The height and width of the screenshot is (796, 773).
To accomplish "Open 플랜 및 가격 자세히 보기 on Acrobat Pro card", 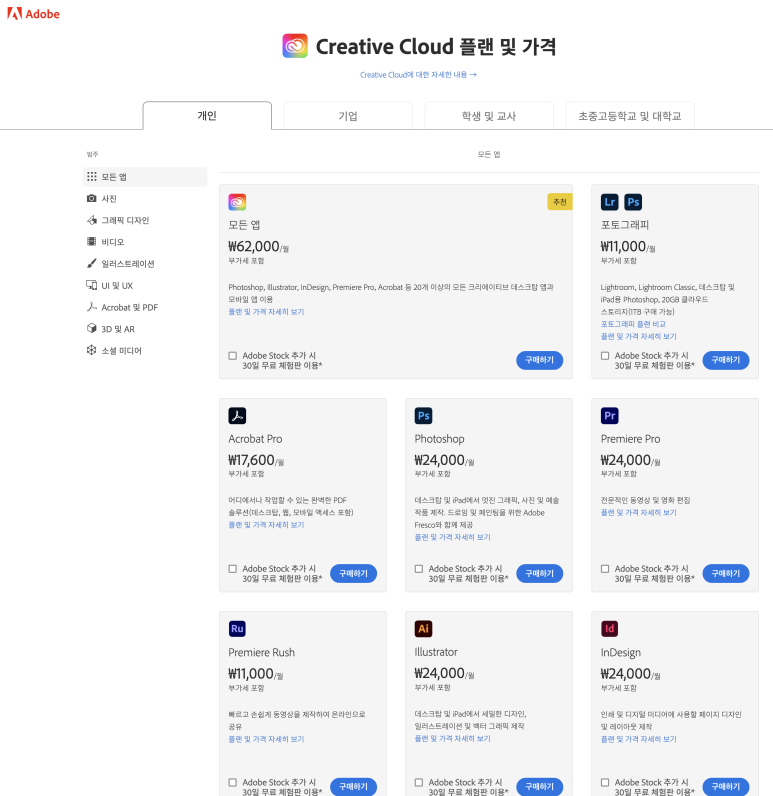I will click(266, 525).
